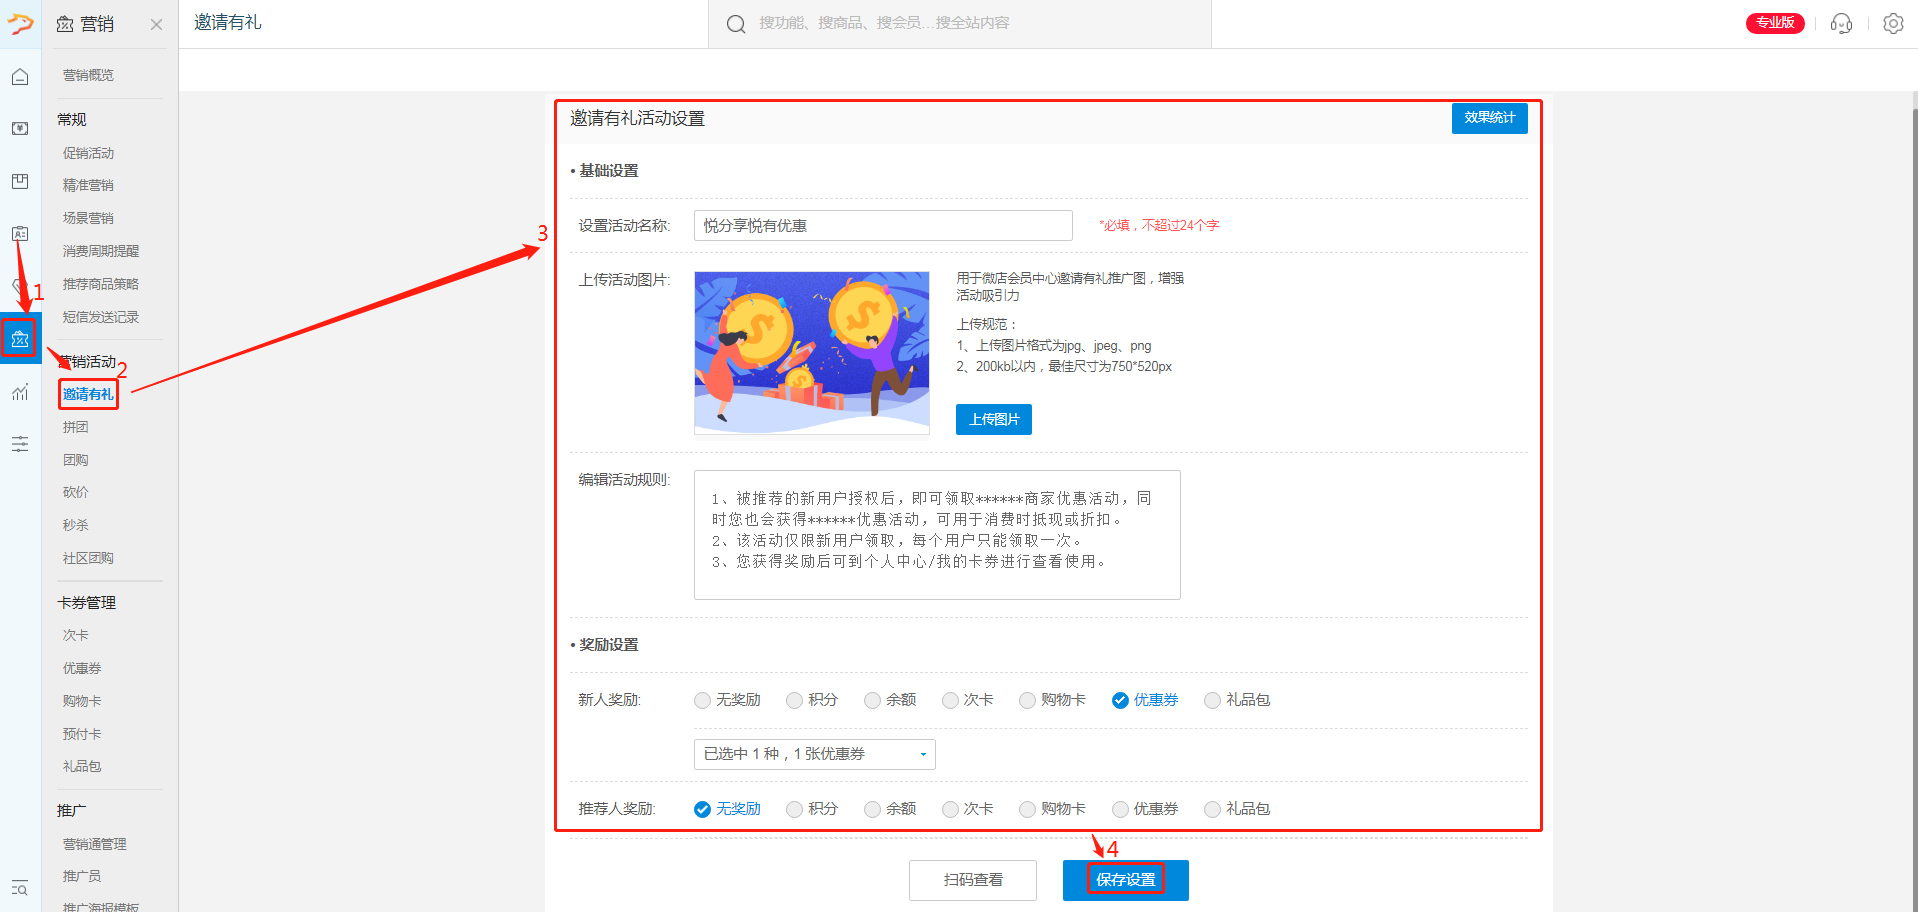Close the 营销 side panel with X
The width and height of the screenshot is (1918, 912).
[x=156, y=24]
